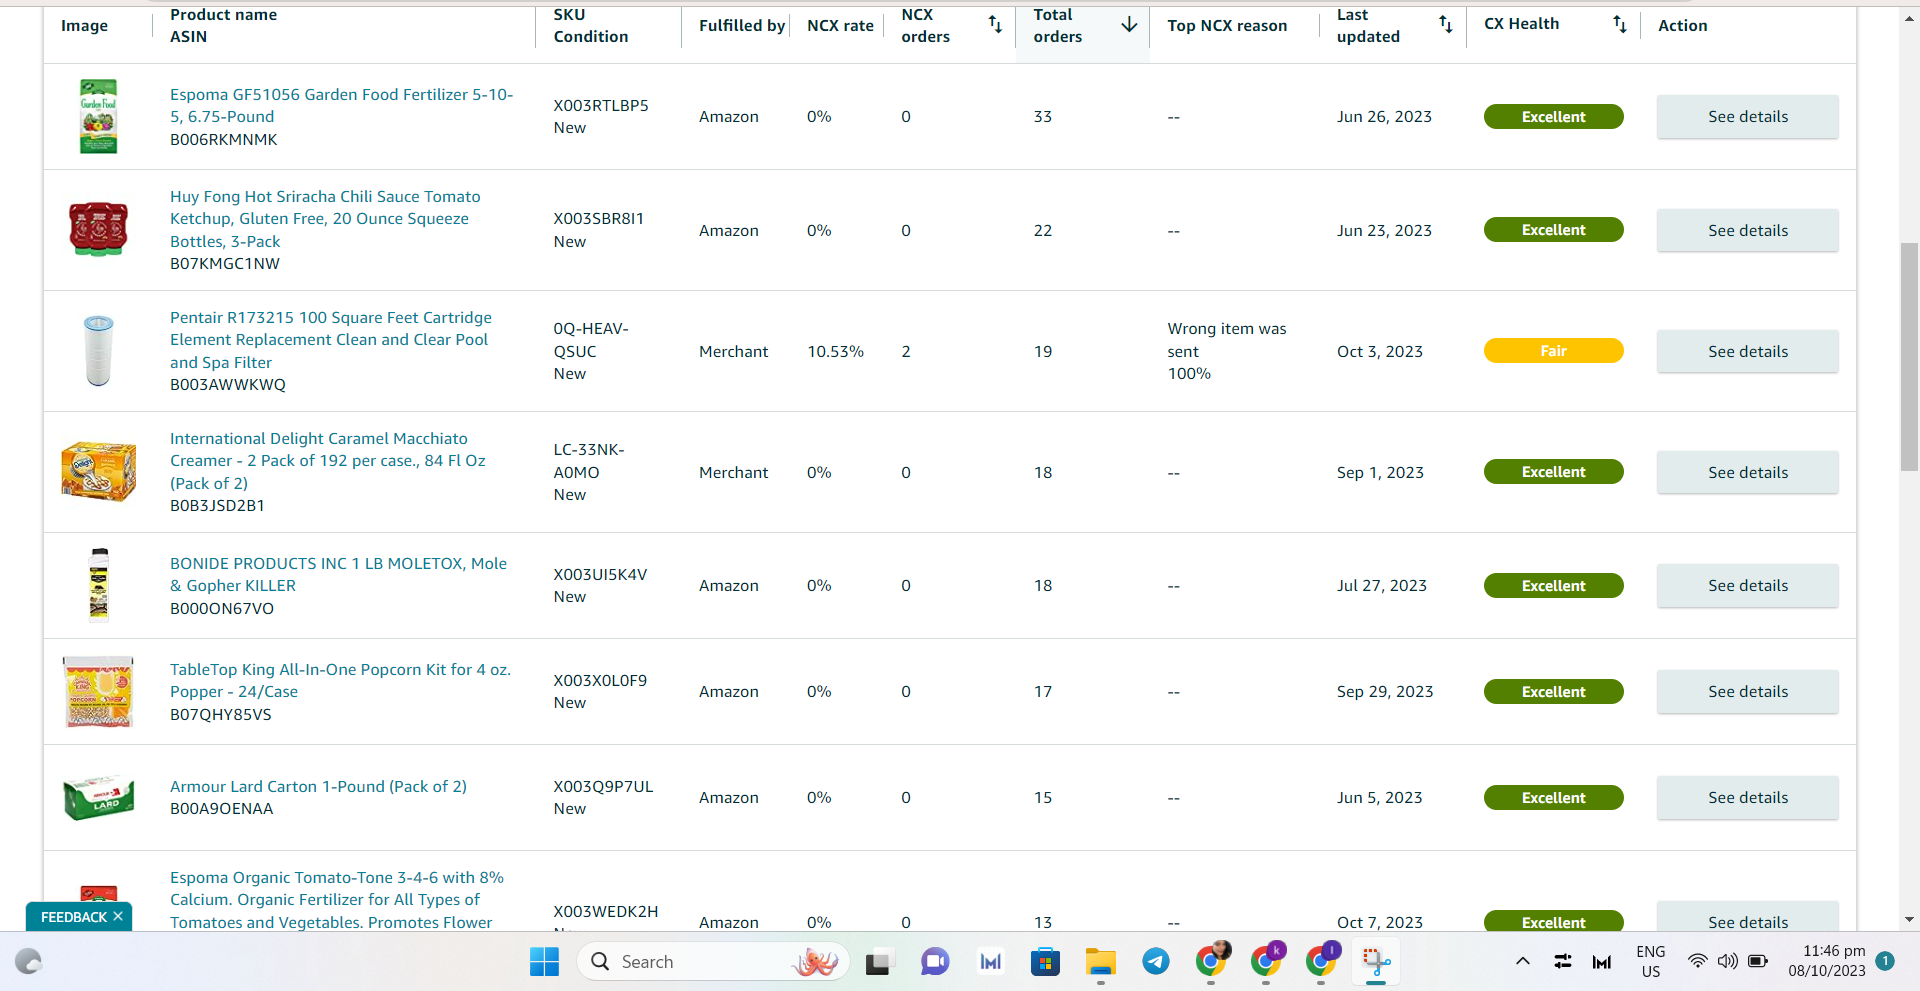Click Espoma Garden Food product thumbnail
The width and height of the screenshot is (1920, 991).
click(98, 116)
